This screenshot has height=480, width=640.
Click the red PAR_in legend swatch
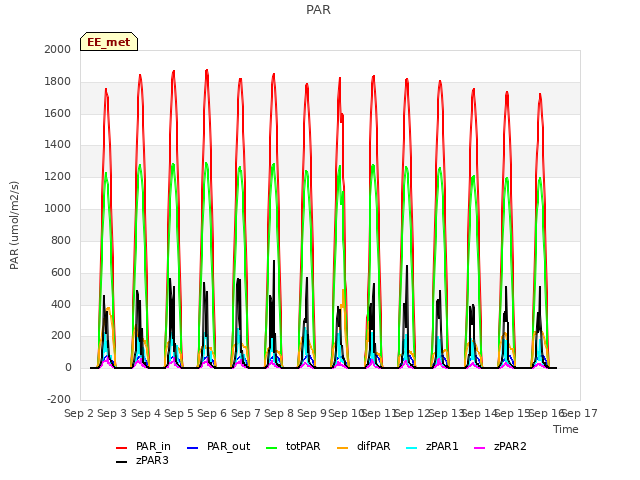click(122, 448)
